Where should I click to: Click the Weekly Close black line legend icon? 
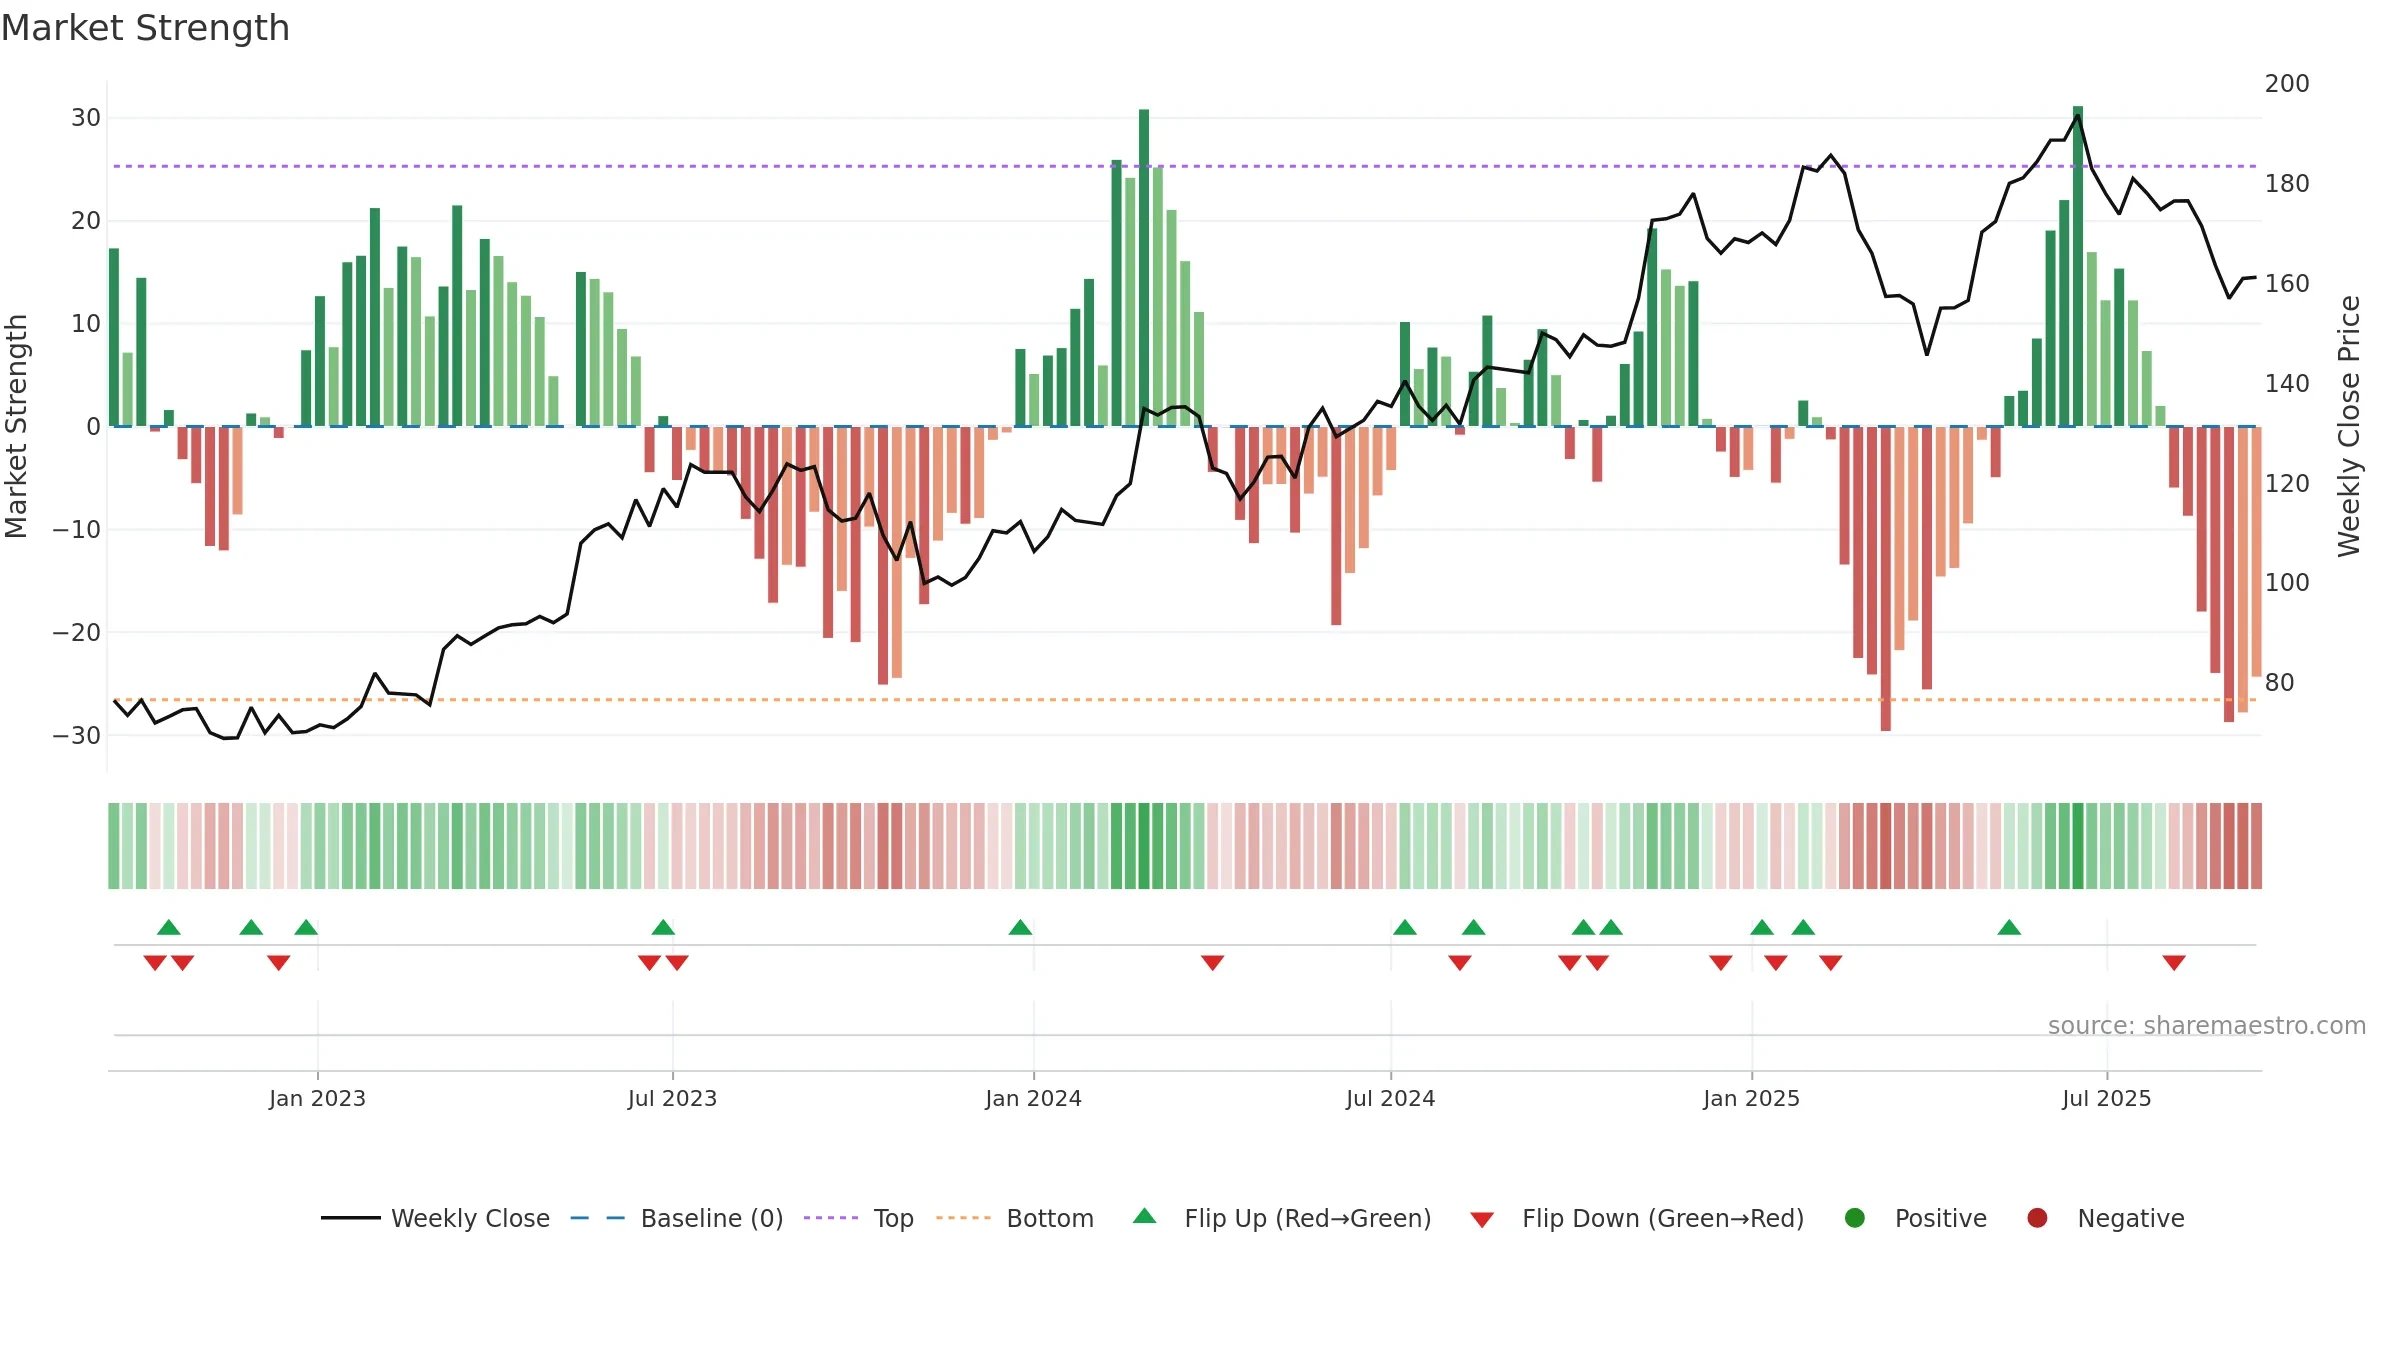coord(350,1218)
